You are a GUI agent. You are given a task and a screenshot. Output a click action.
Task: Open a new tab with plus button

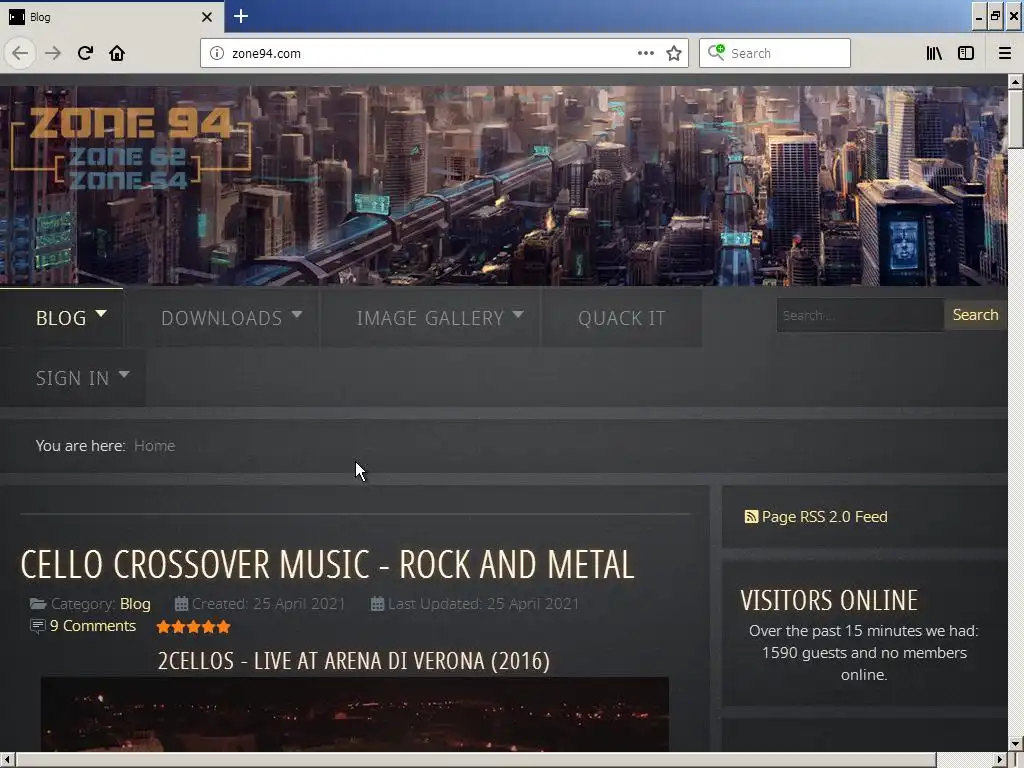click(241, 16)
